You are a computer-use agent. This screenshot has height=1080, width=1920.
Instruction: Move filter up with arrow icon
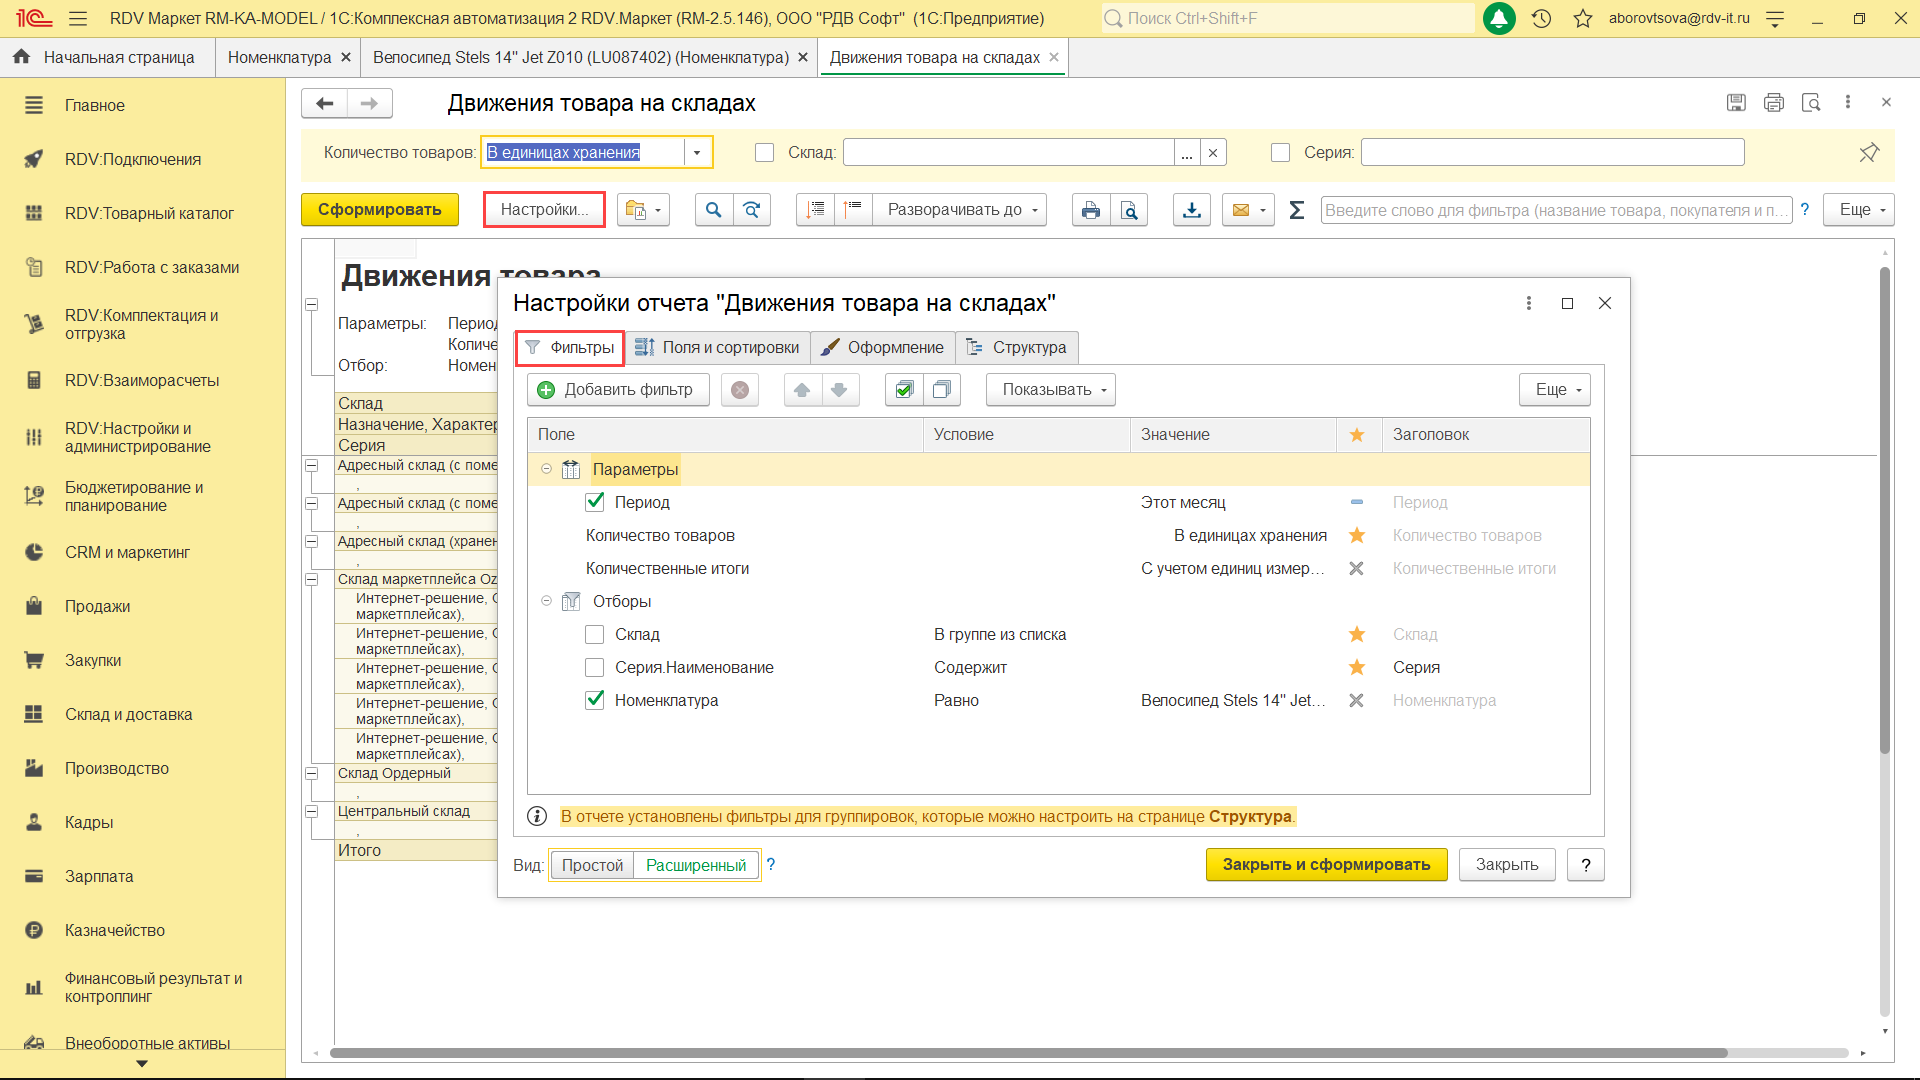click(x=802, y=390)
